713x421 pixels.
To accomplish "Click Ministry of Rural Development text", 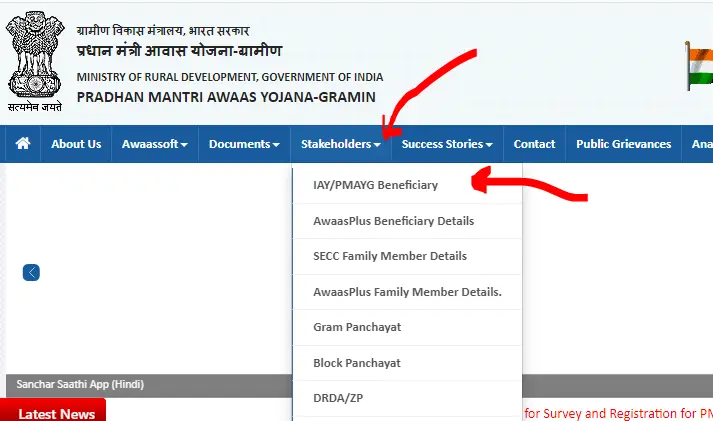I will (230, 77).
